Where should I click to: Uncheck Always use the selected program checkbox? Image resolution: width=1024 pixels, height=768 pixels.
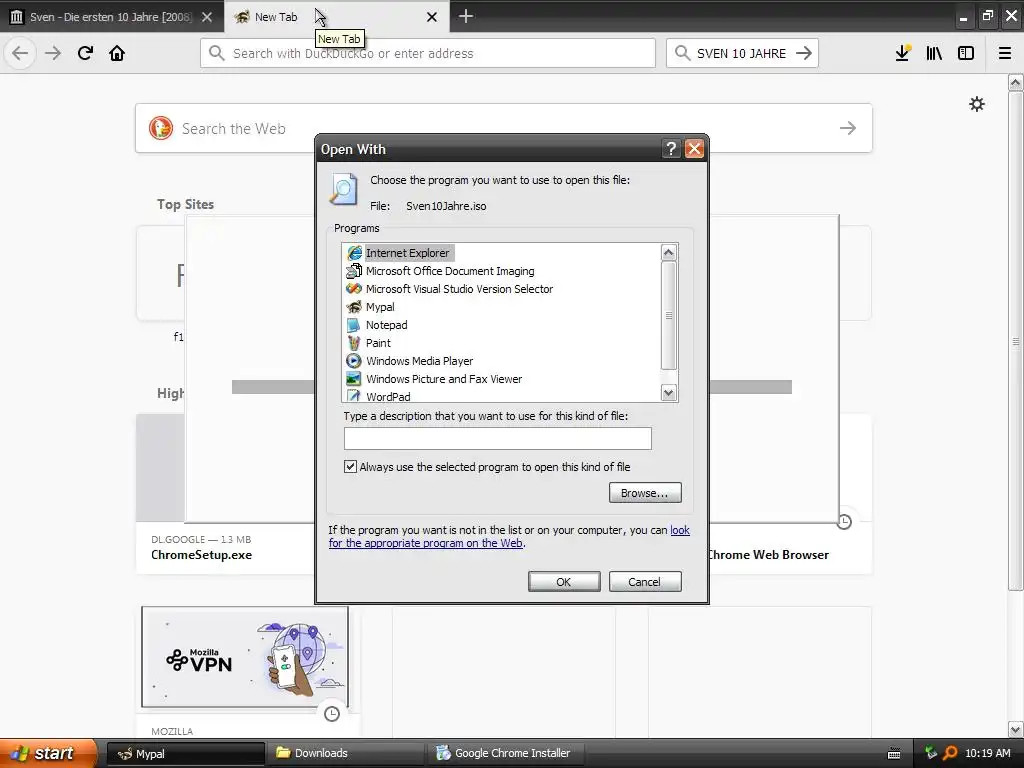[351, 466]
